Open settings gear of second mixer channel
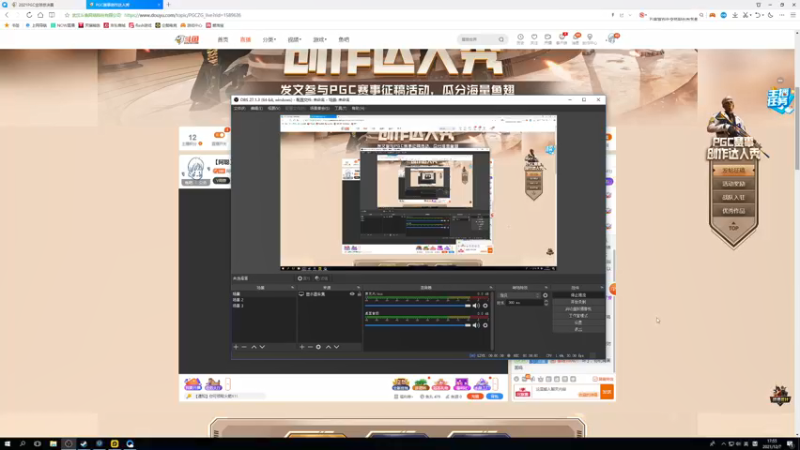 485,325
